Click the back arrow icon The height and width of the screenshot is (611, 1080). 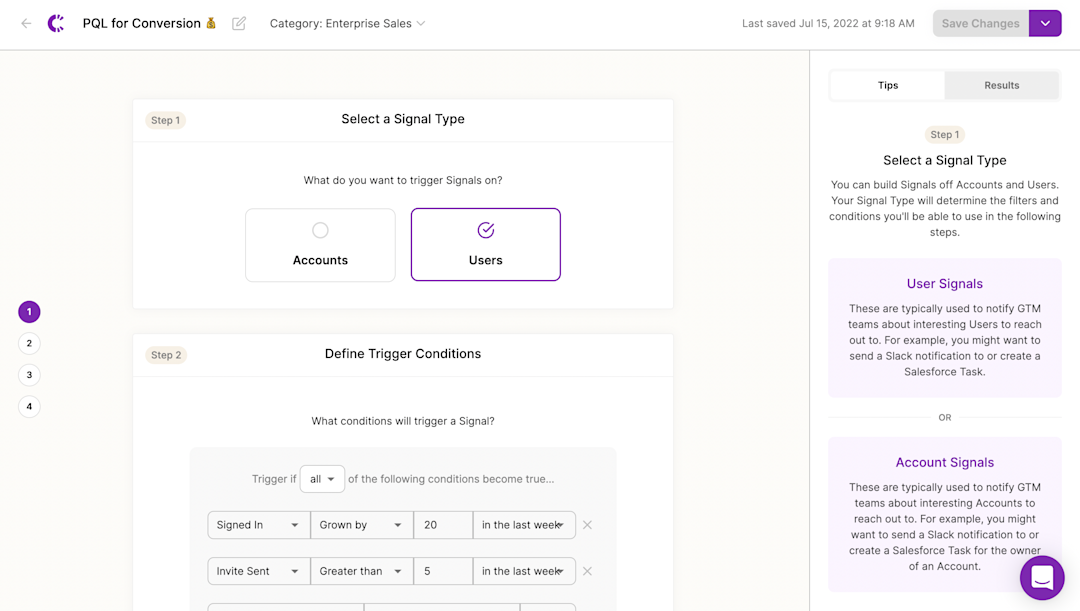pyautogui.click(x=26, y=23)
